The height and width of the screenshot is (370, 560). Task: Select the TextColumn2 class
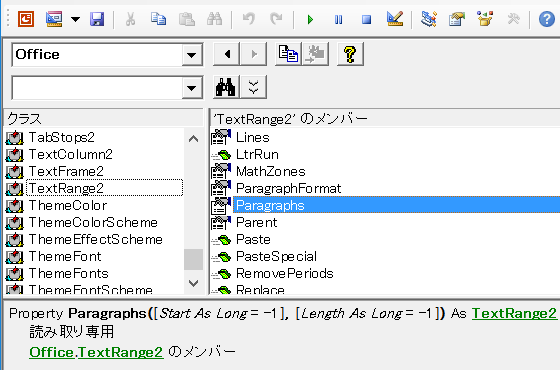pos(70,154)
